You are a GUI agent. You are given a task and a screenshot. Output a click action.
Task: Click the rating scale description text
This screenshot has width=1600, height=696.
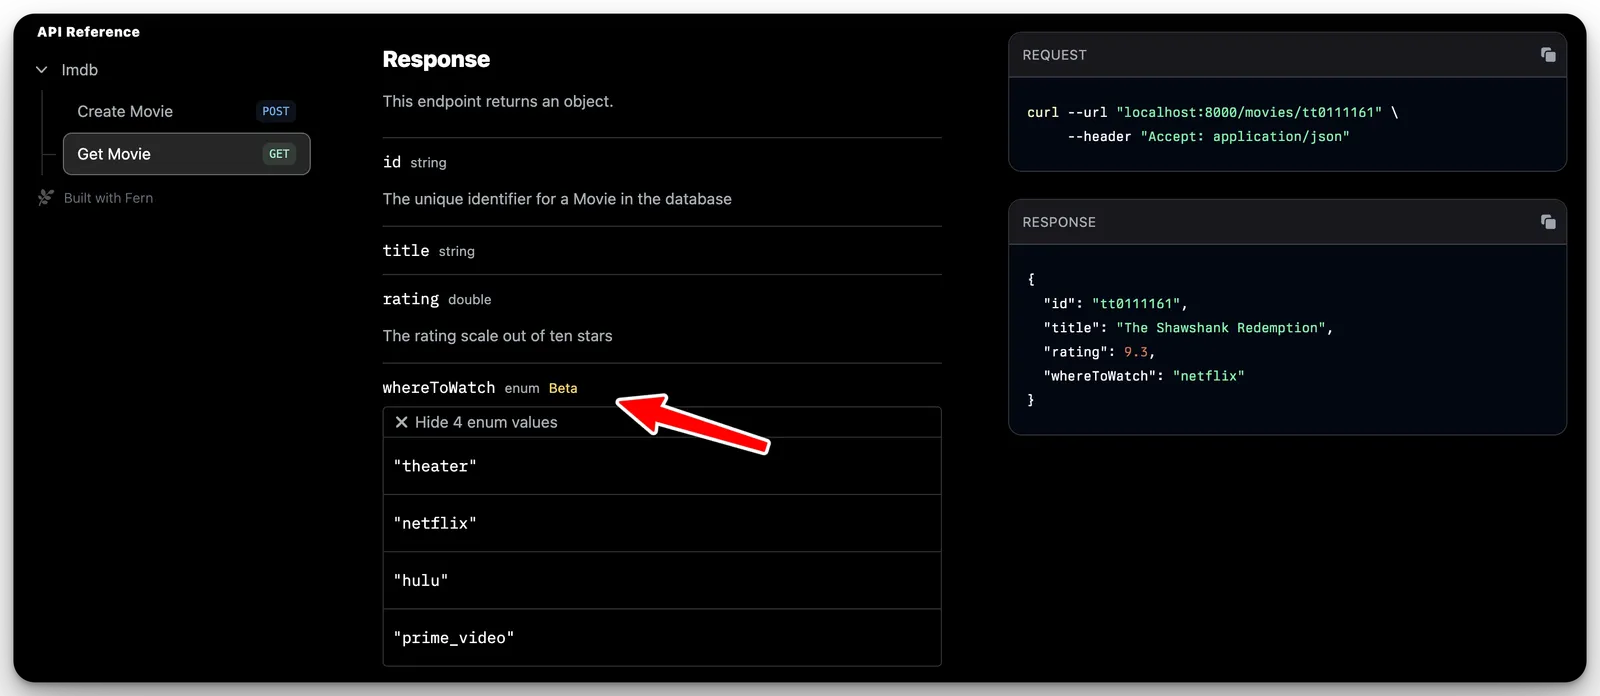pos(497,336)
